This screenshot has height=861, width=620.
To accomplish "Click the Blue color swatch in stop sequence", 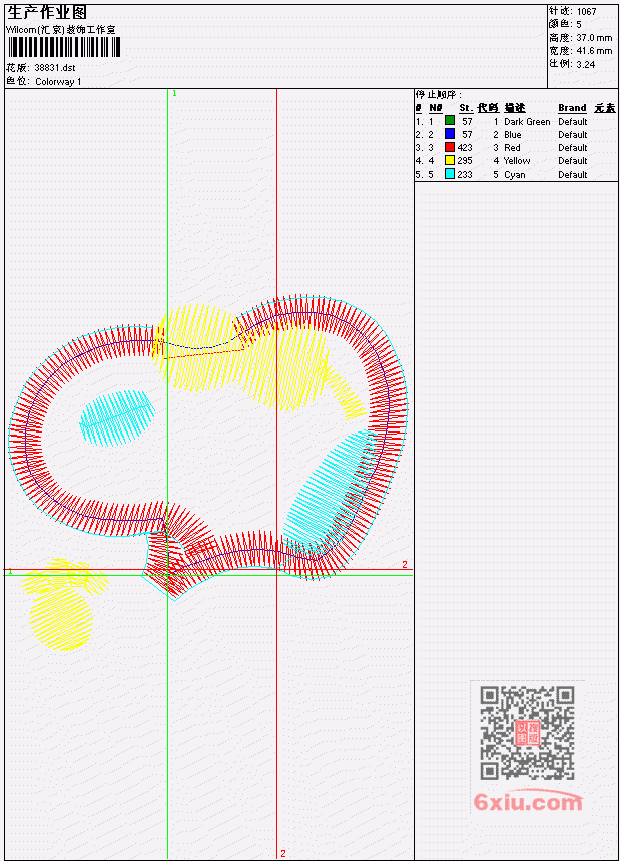I will click(450, 134).
